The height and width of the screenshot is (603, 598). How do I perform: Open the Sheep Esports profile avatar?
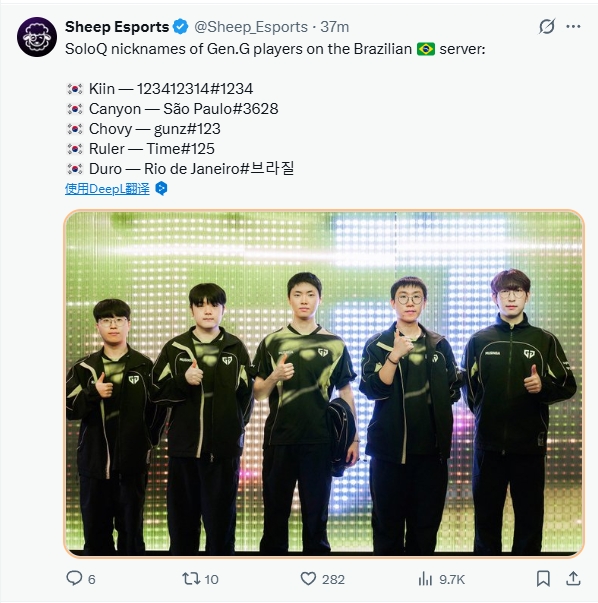click(37, 37)
